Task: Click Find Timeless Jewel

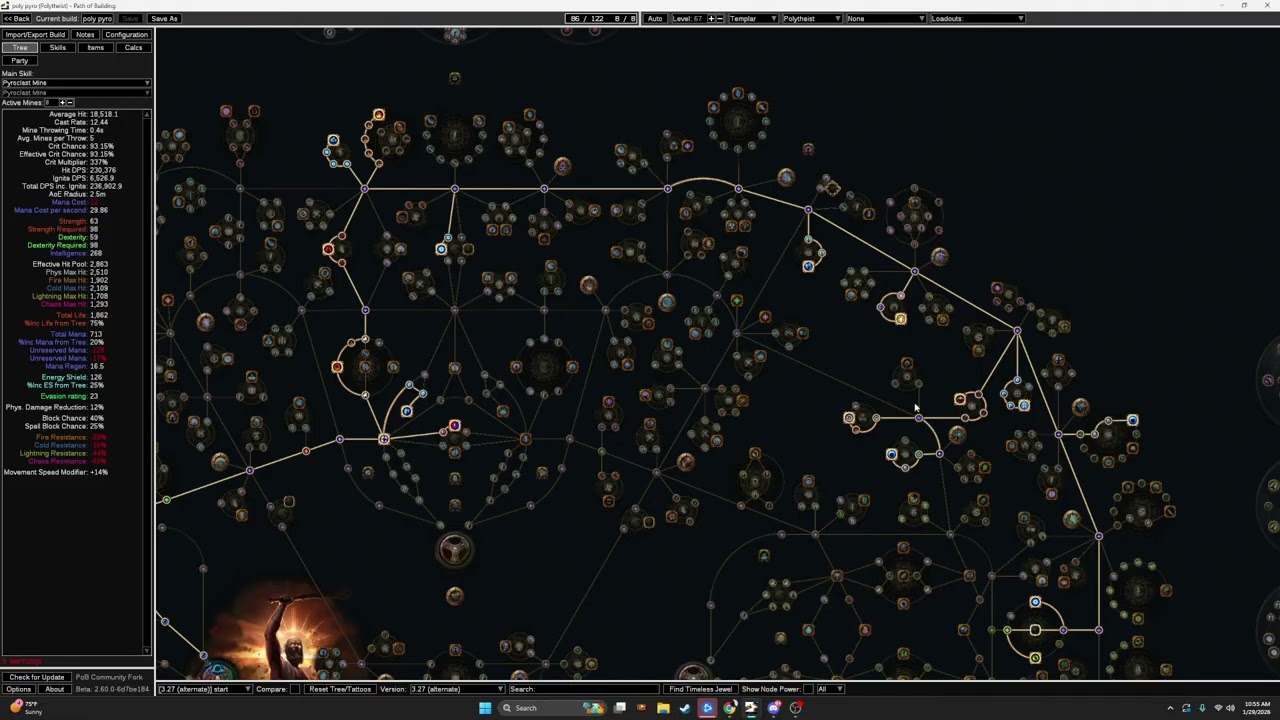Action: coord(700,689)
